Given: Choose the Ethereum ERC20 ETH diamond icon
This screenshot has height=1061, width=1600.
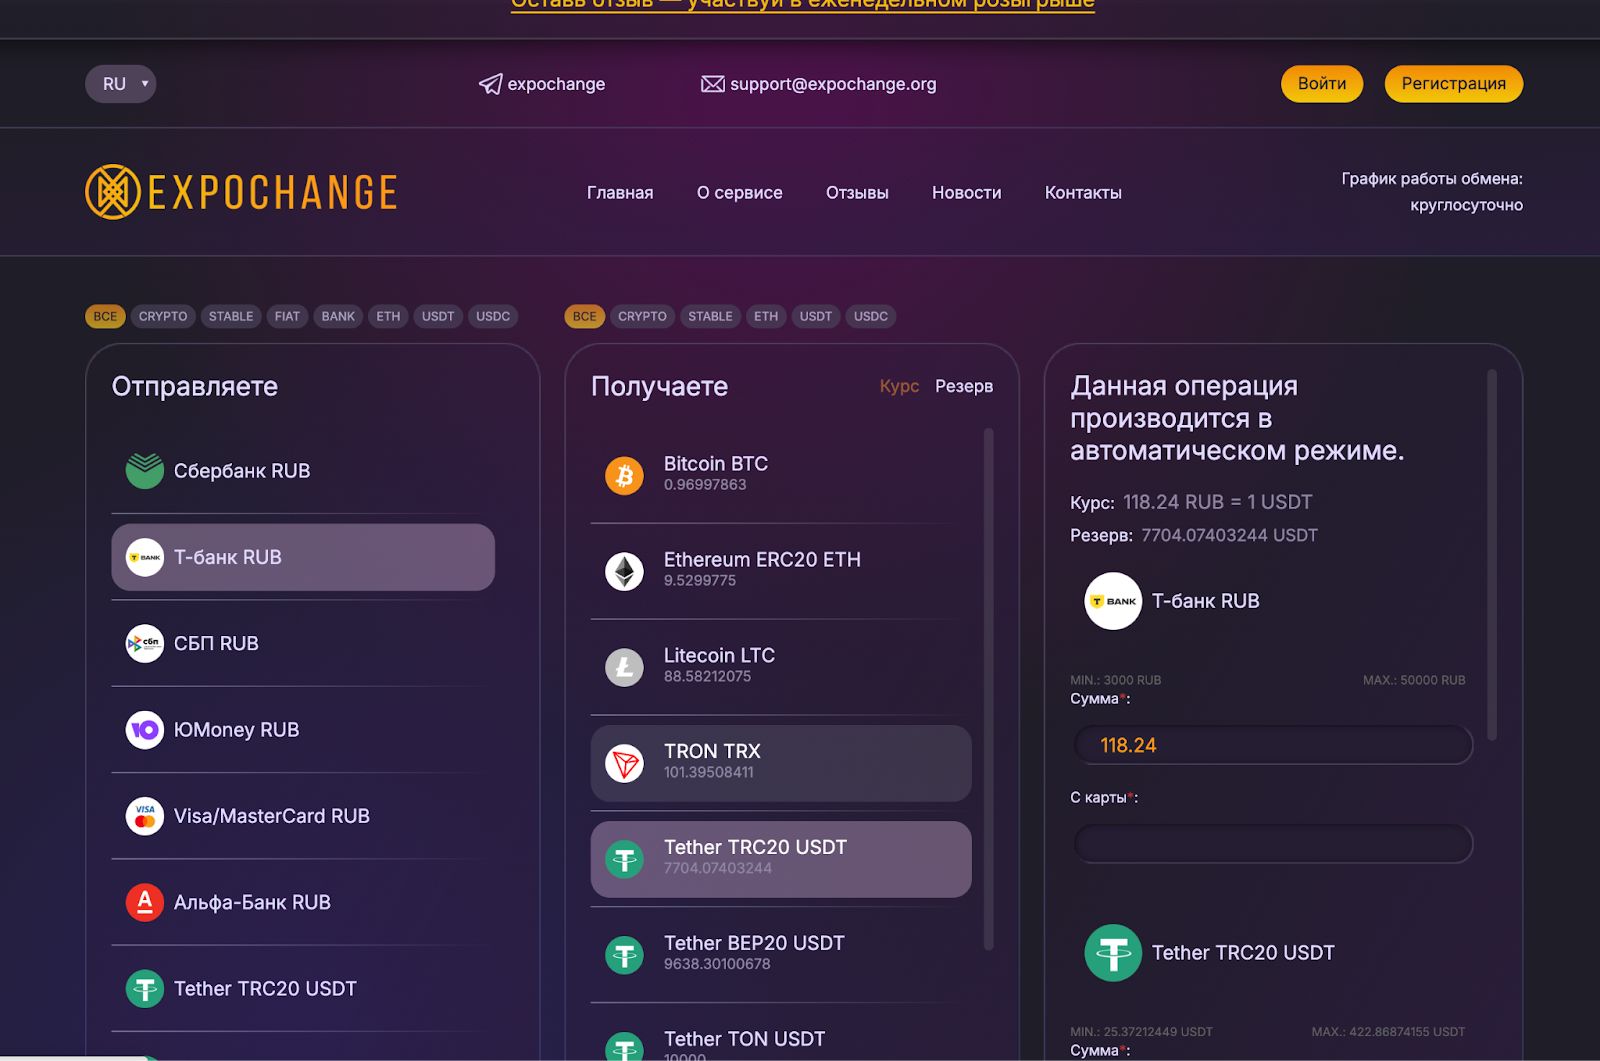Looking at the screenshot, I should (625, 571).
